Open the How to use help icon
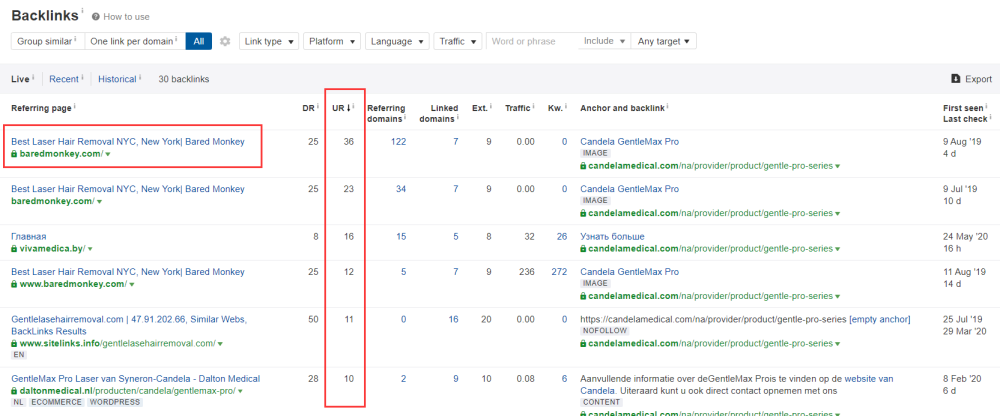Screen dimensions: 1000x416 pos(96,17)
